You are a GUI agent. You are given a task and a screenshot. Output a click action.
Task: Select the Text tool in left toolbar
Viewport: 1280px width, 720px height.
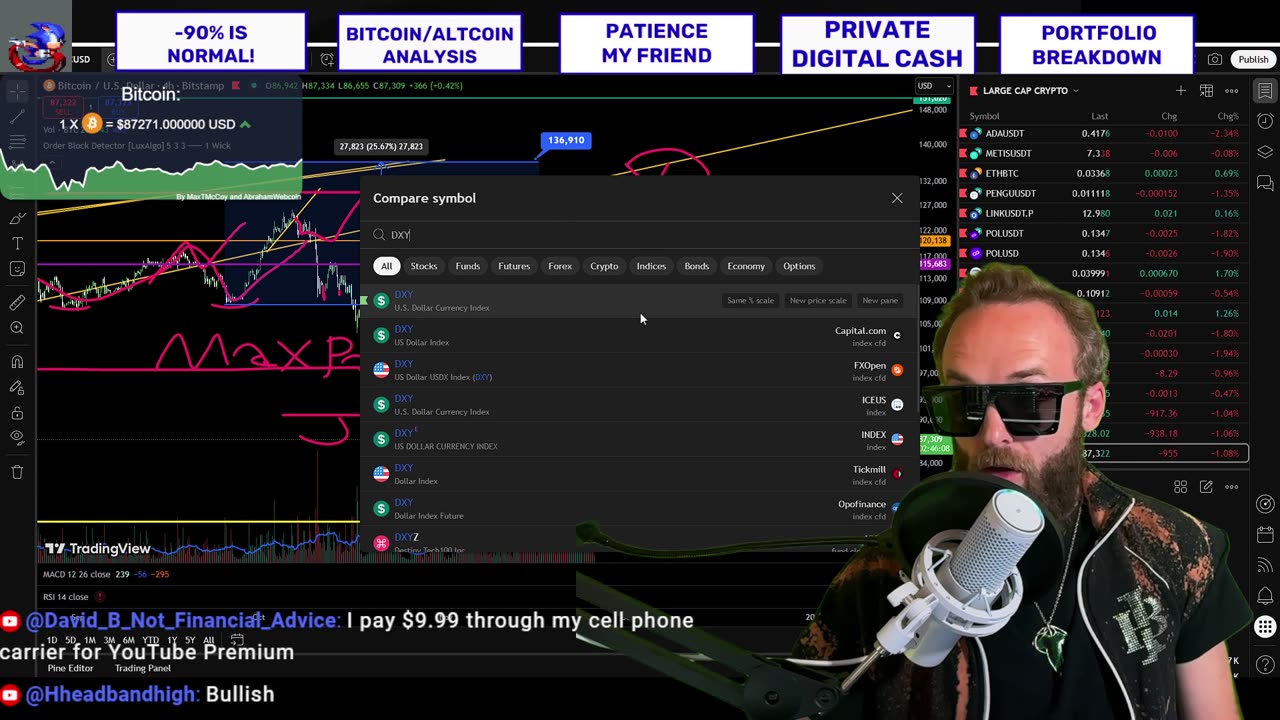[17, 243]
